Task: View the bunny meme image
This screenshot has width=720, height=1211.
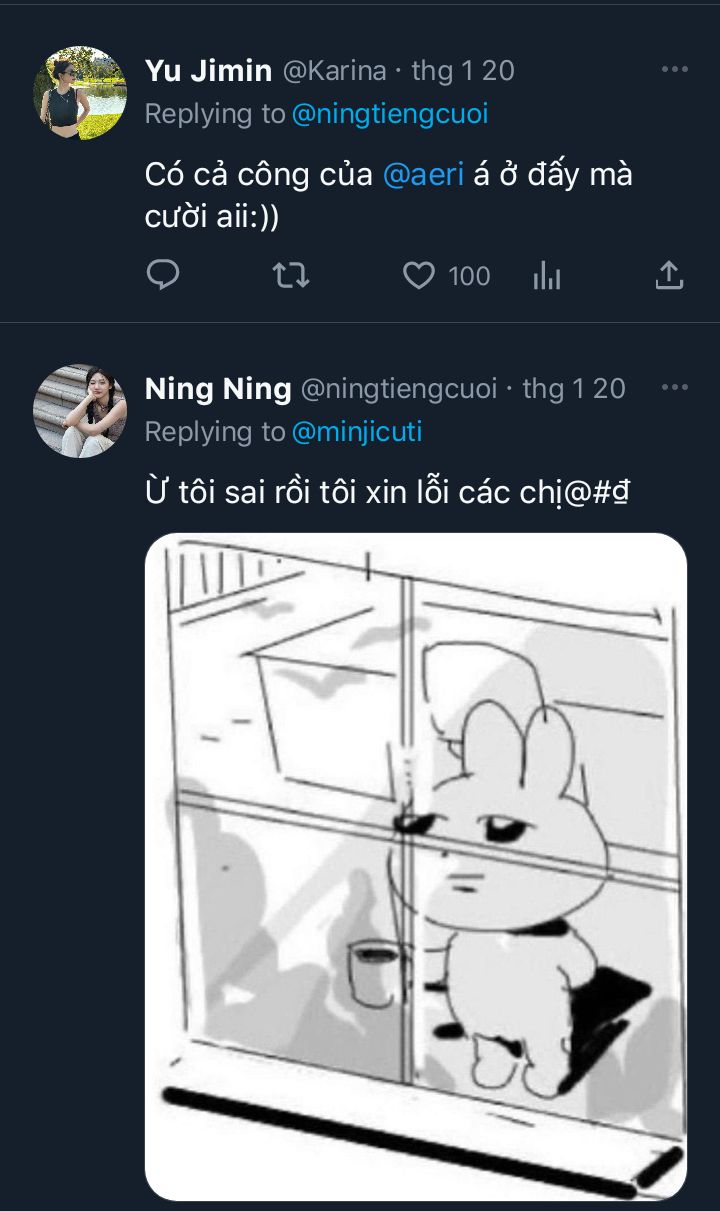Action: point(416,866)
